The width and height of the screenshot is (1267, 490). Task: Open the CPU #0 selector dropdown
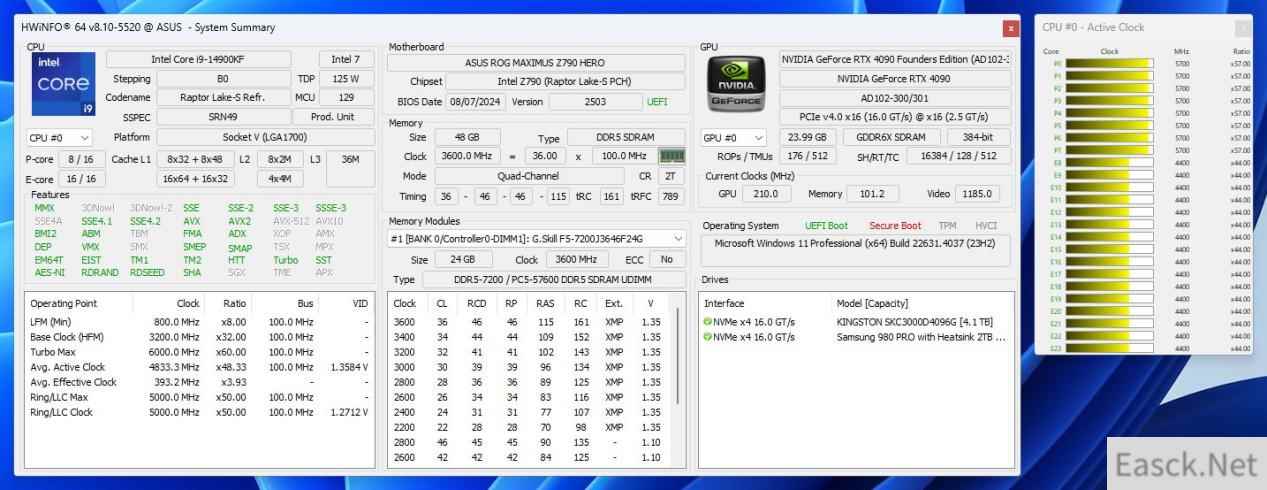[59, 137]
